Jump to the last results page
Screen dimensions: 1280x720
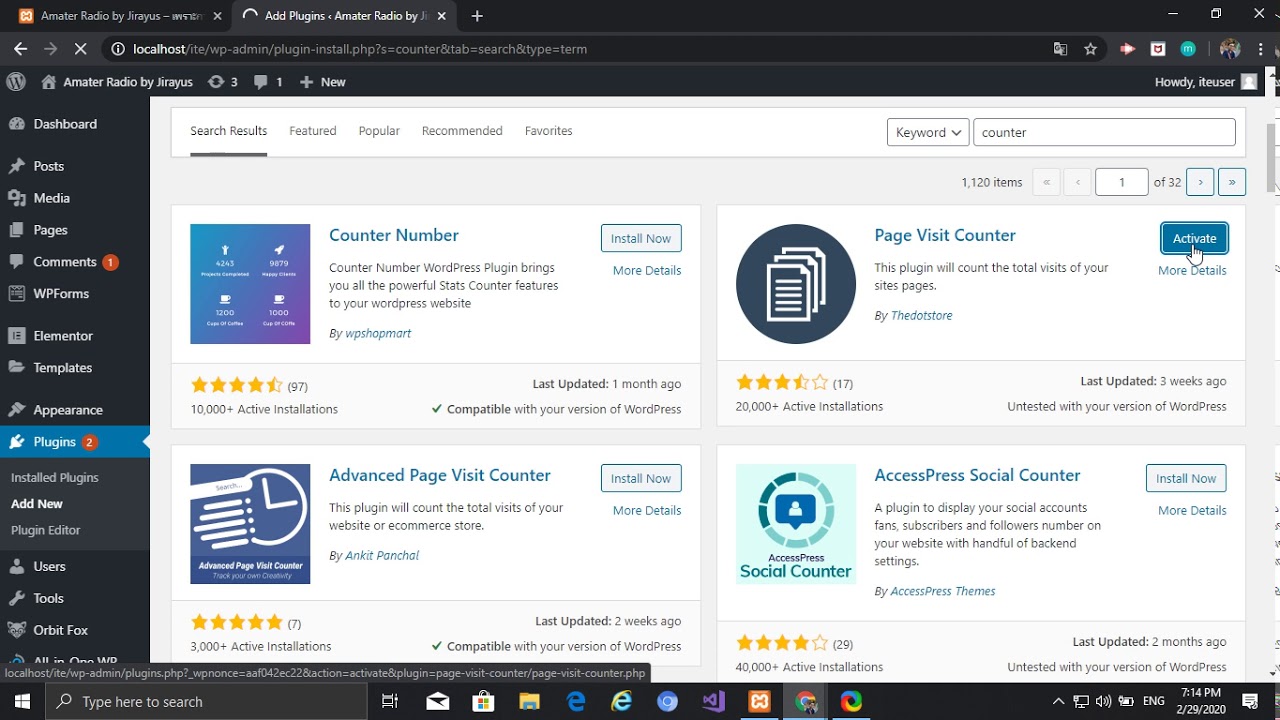(x=1232, y=182)
